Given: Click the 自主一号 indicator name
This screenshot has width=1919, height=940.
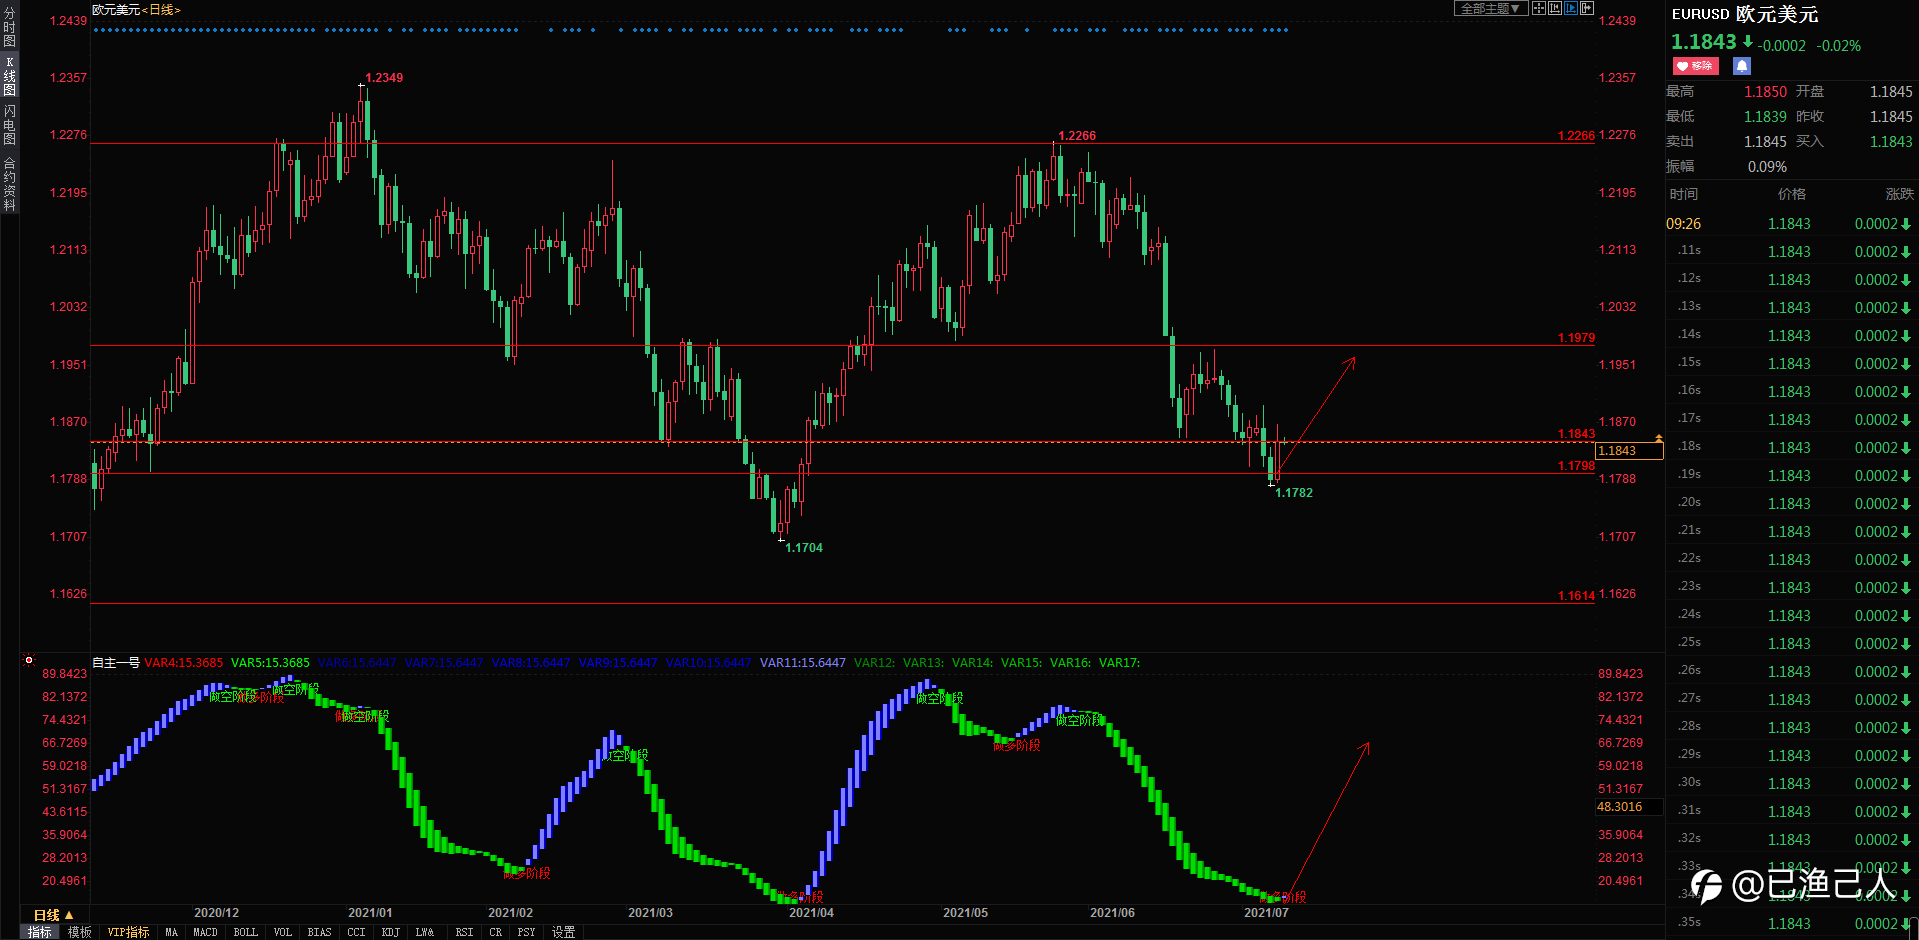Looking at the screenshot, I should point(116,662).
